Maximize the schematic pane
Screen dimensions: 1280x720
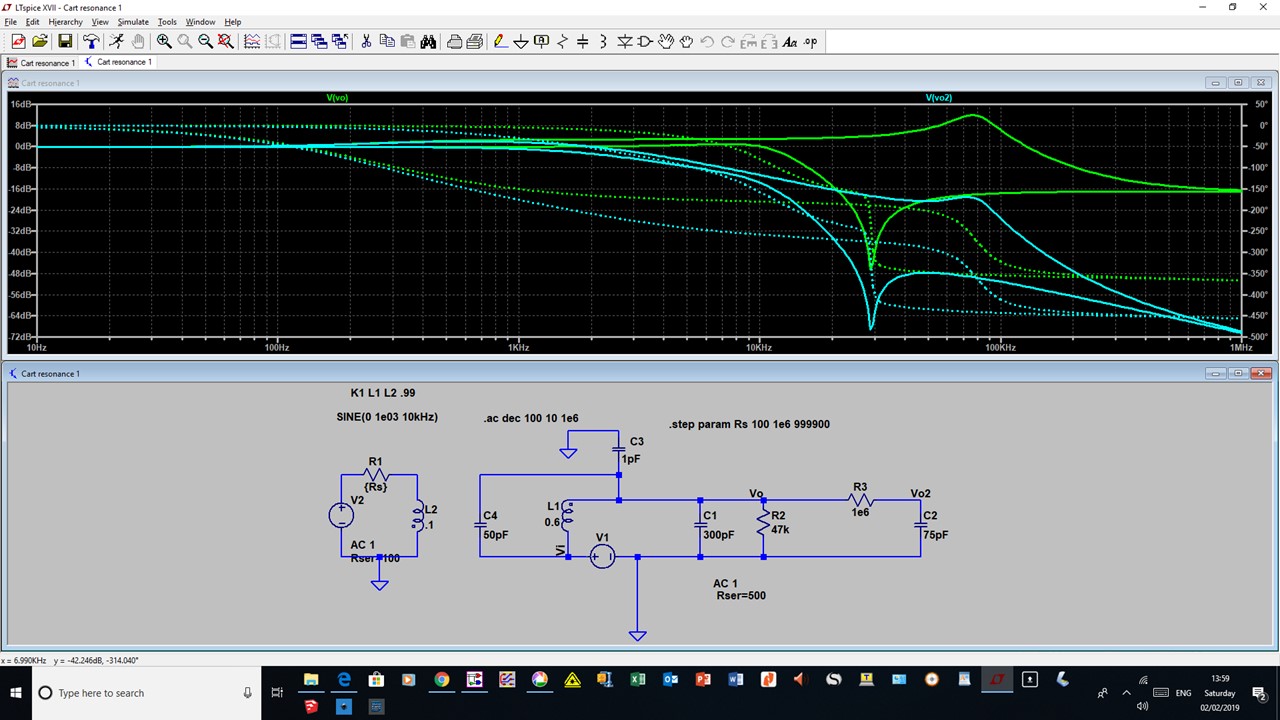point(1238,373)
